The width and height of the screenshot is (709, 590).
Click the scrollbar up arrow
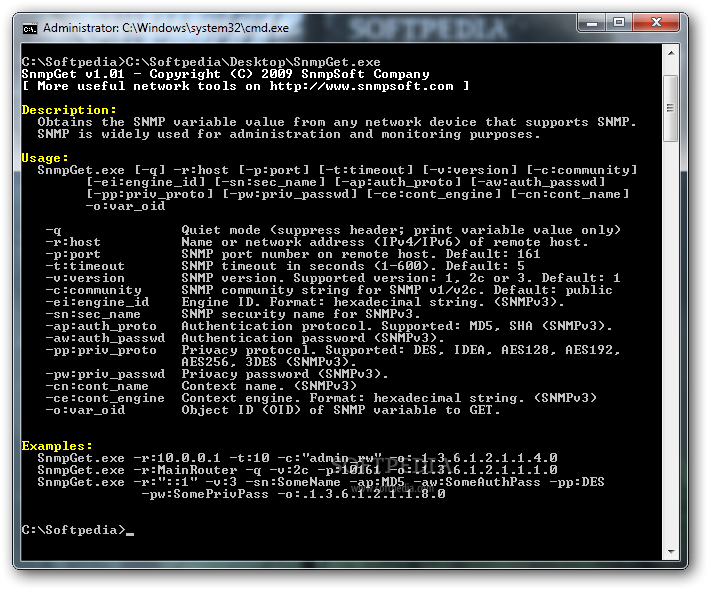[x=671, y=53]
